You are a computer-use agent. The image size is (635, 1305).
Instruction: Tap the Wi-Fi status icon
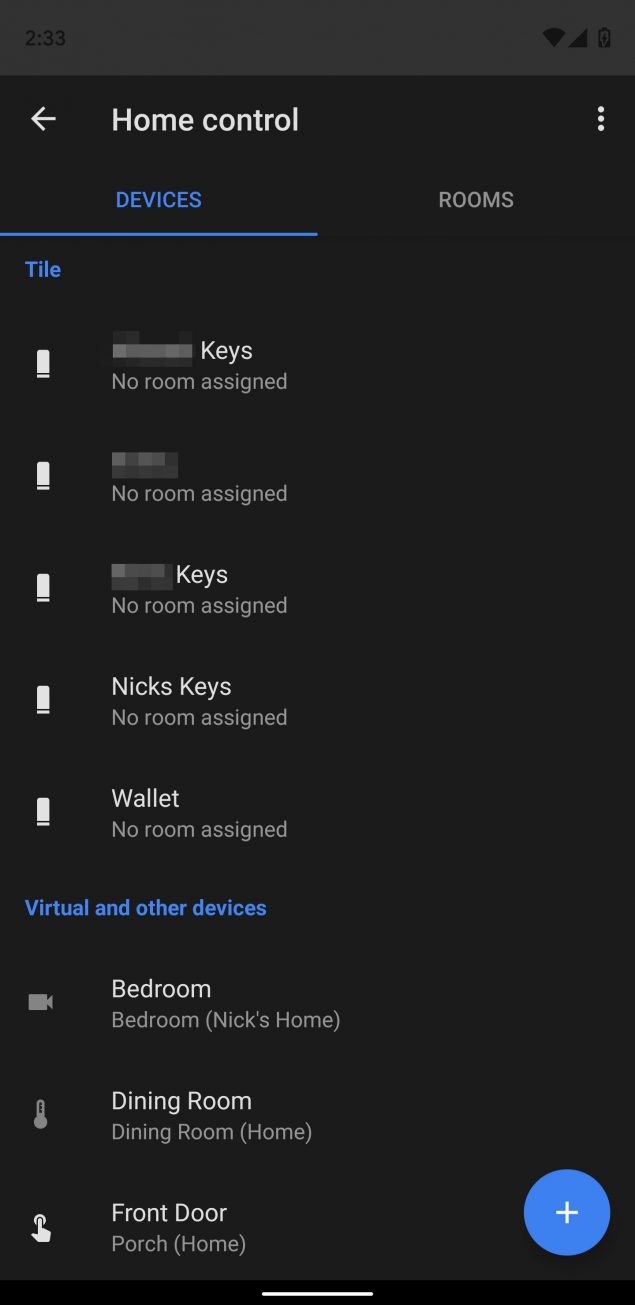pos(553,38)
